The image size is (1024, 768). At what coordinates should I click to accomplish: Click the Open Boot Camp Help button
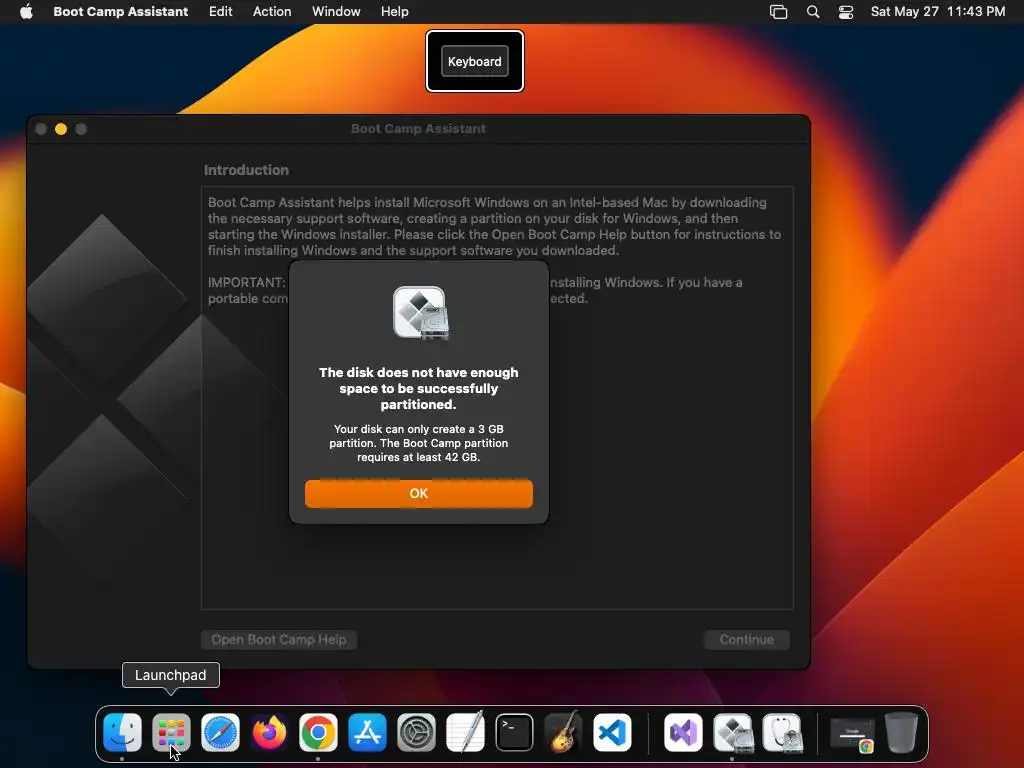(279, 639)
